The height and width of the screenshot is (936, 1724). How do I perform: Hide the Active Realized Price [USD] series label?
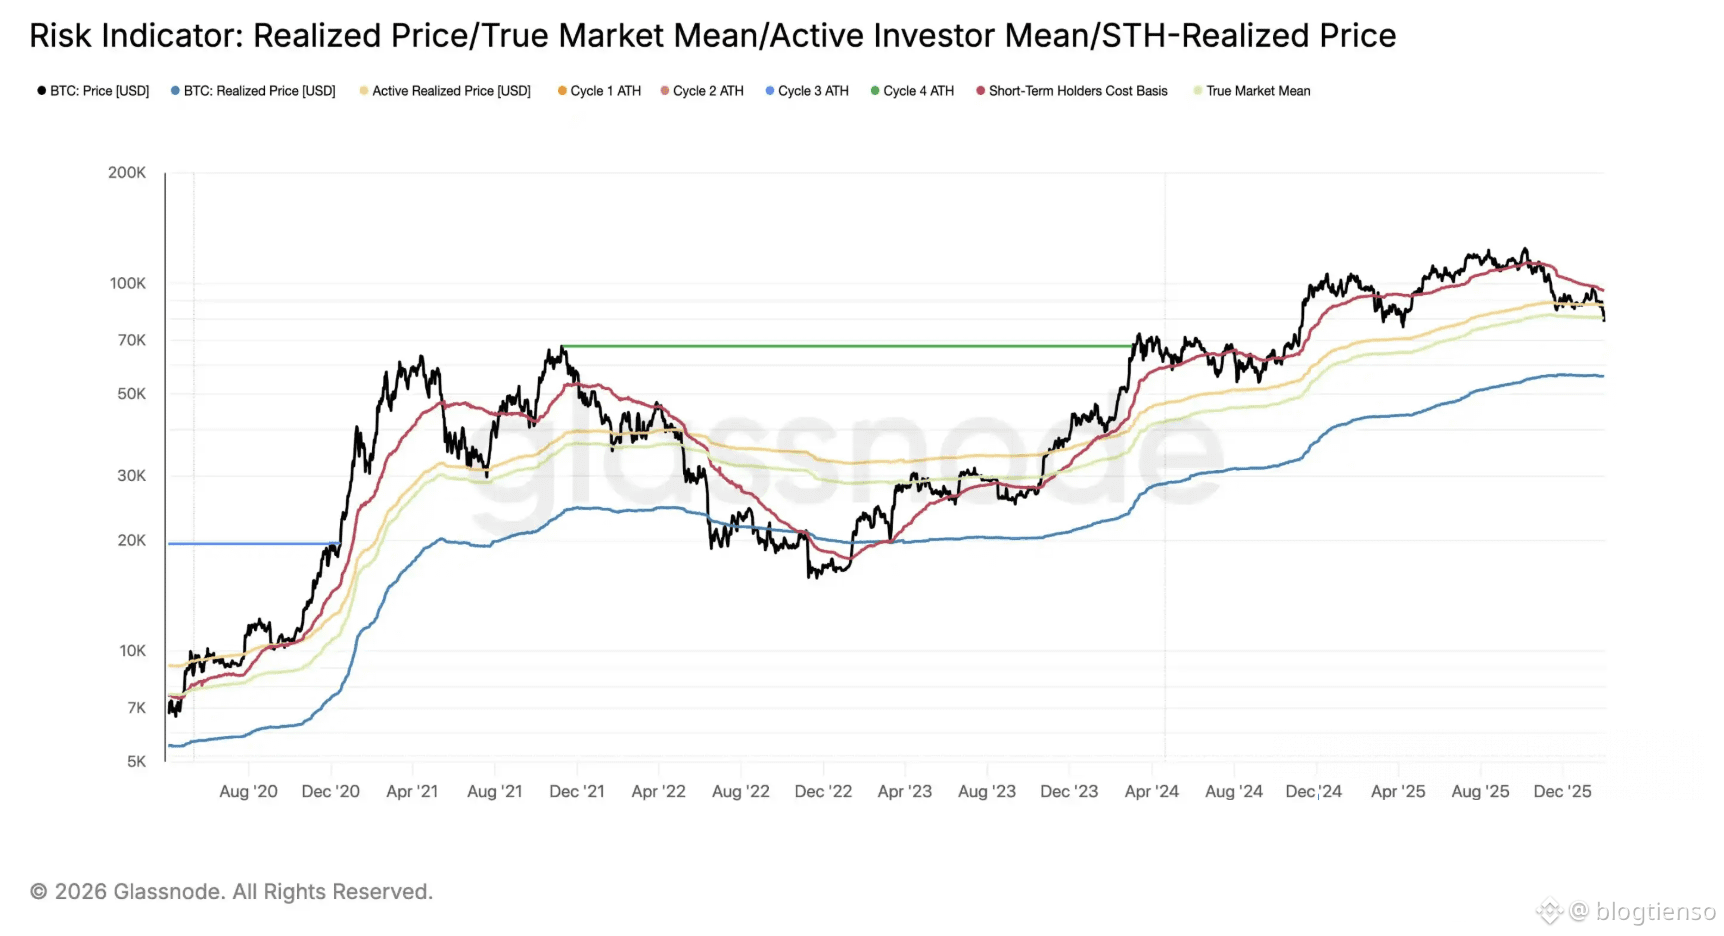pyautogui.click(x=451, y=91)
